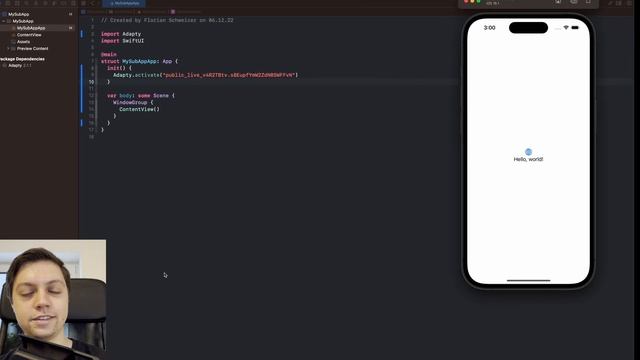Viewport: 640px width, 360px height.
Task: Collapse the MySubApp folder disclosure triangle
Action: (x=4, y=21)
